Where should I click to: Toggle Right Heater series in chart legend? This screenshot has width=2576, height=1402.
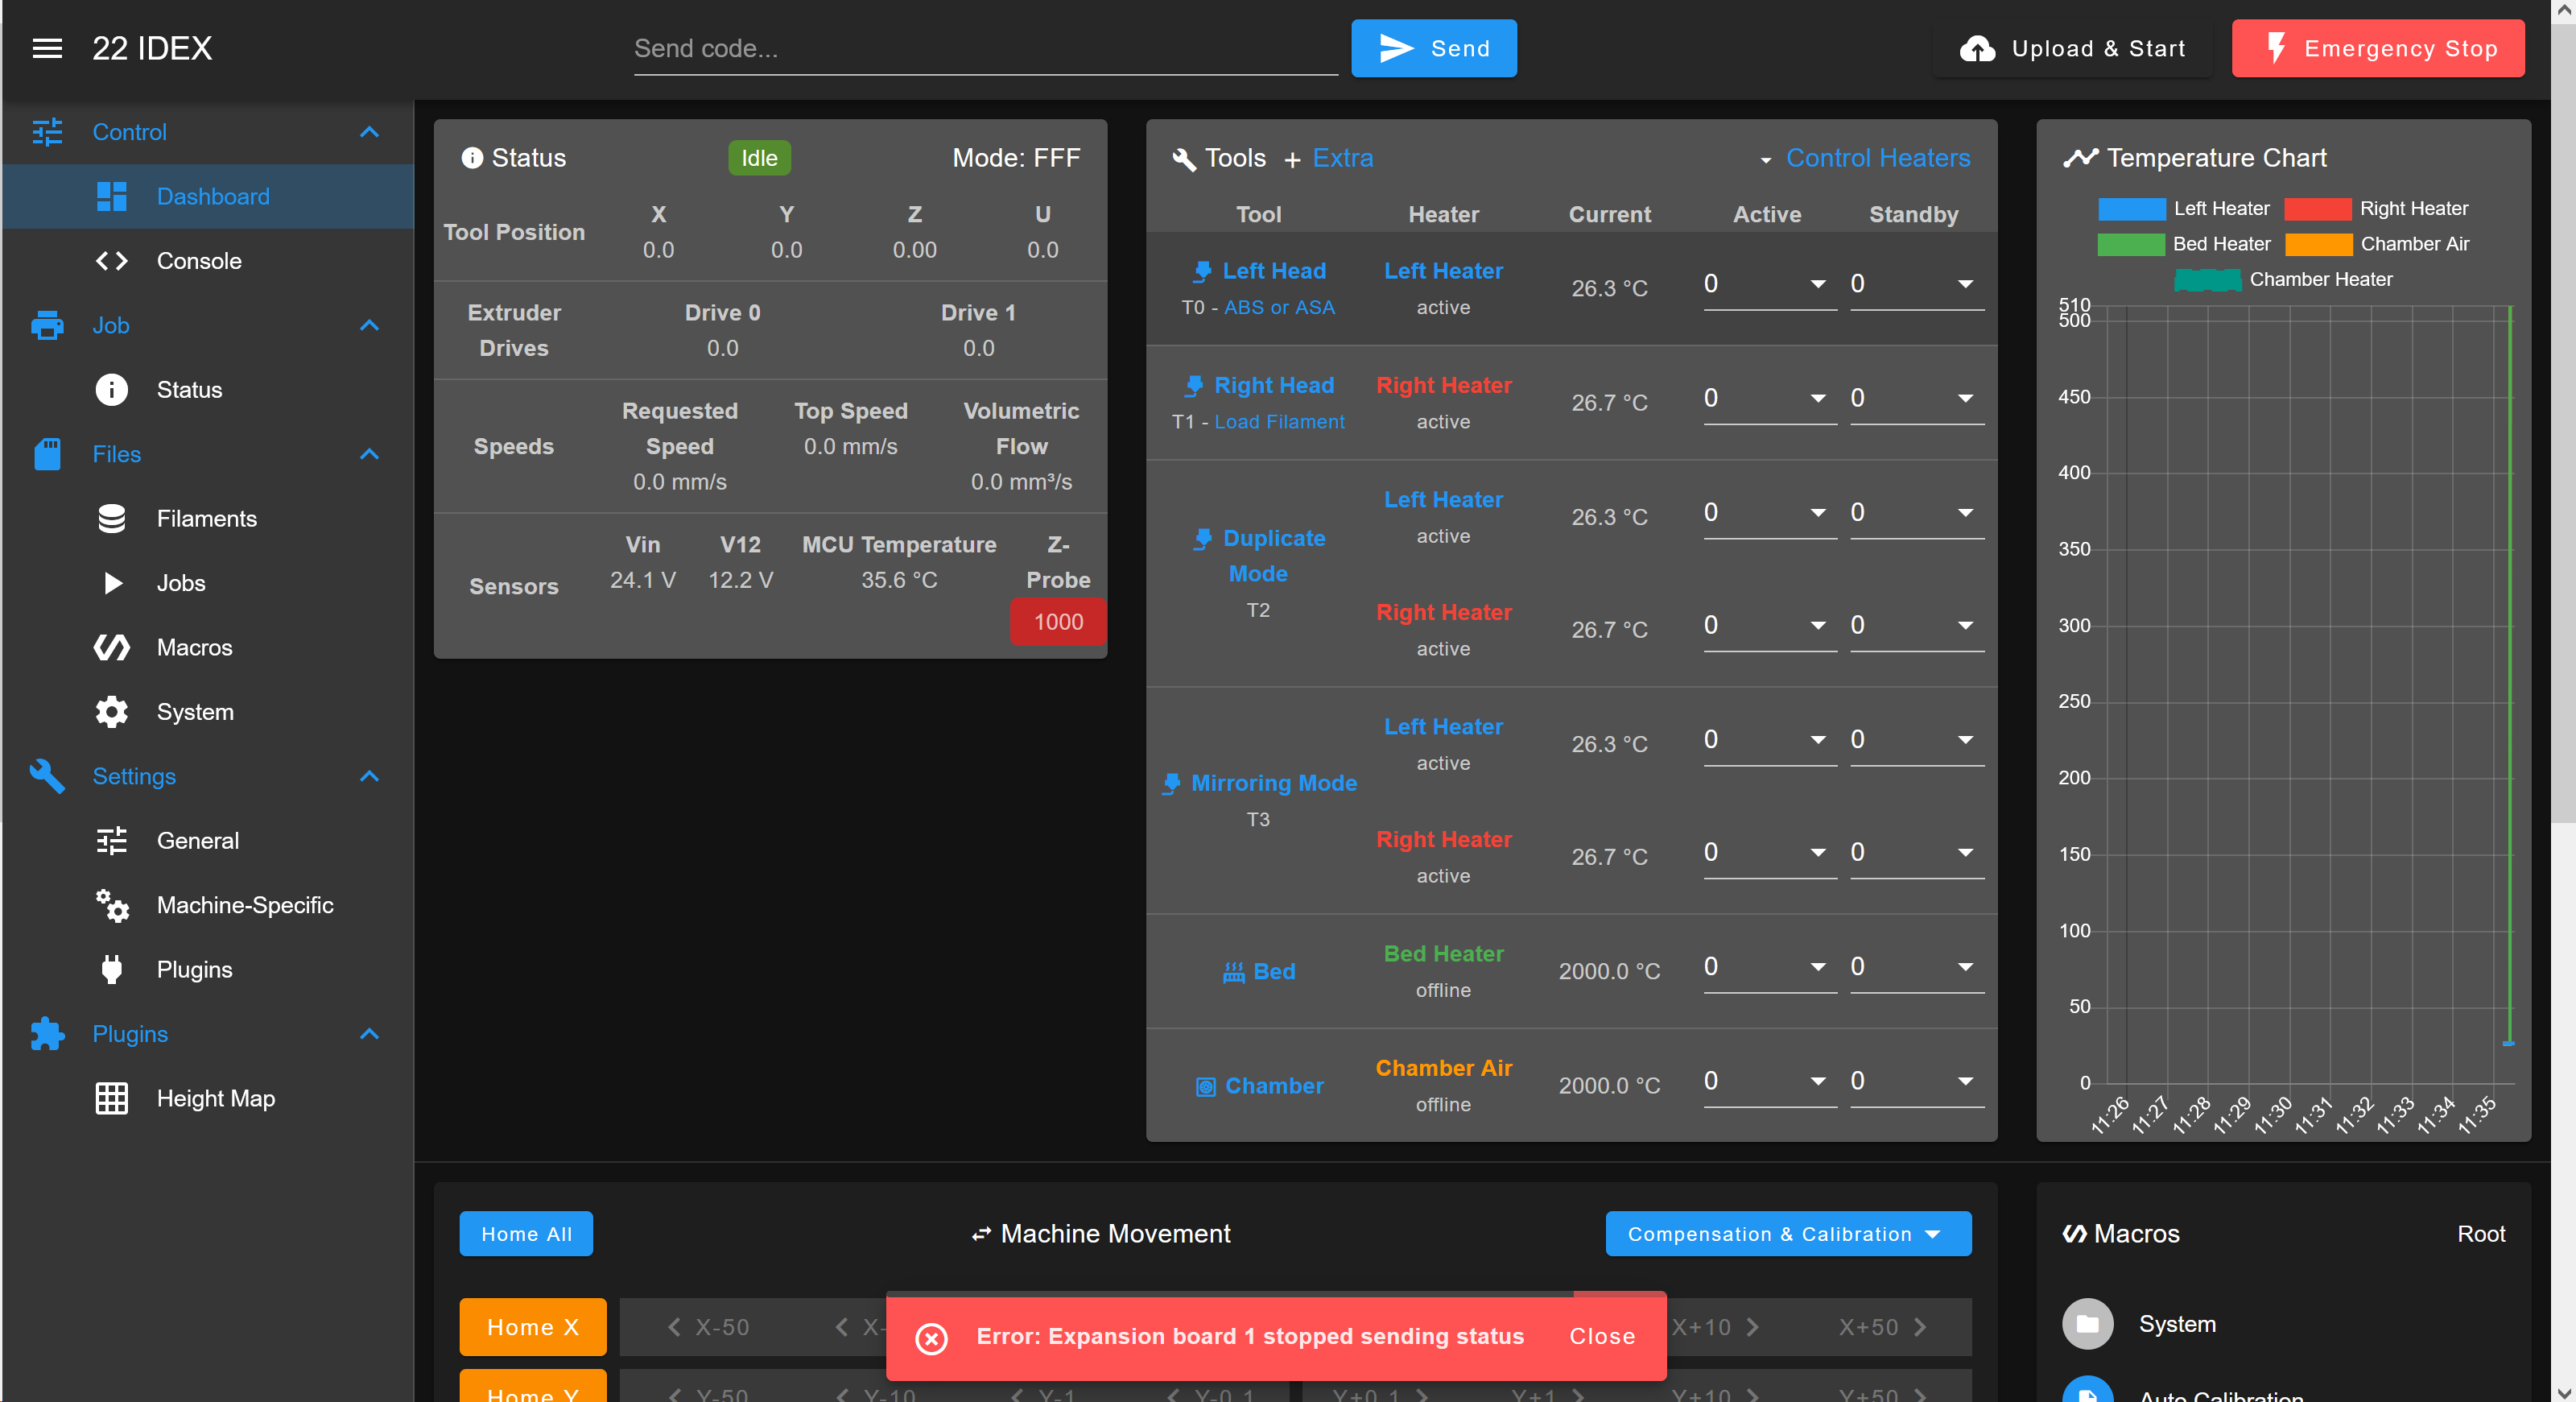(x=2376, y=208)
